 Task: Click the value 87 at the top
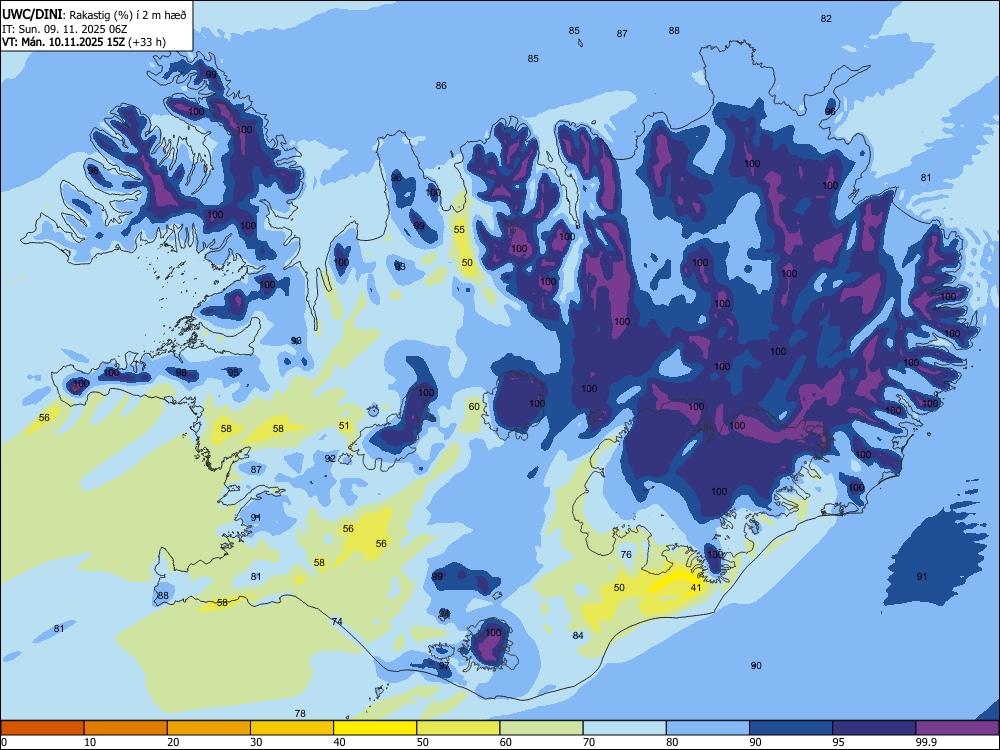tap(622, 34)
